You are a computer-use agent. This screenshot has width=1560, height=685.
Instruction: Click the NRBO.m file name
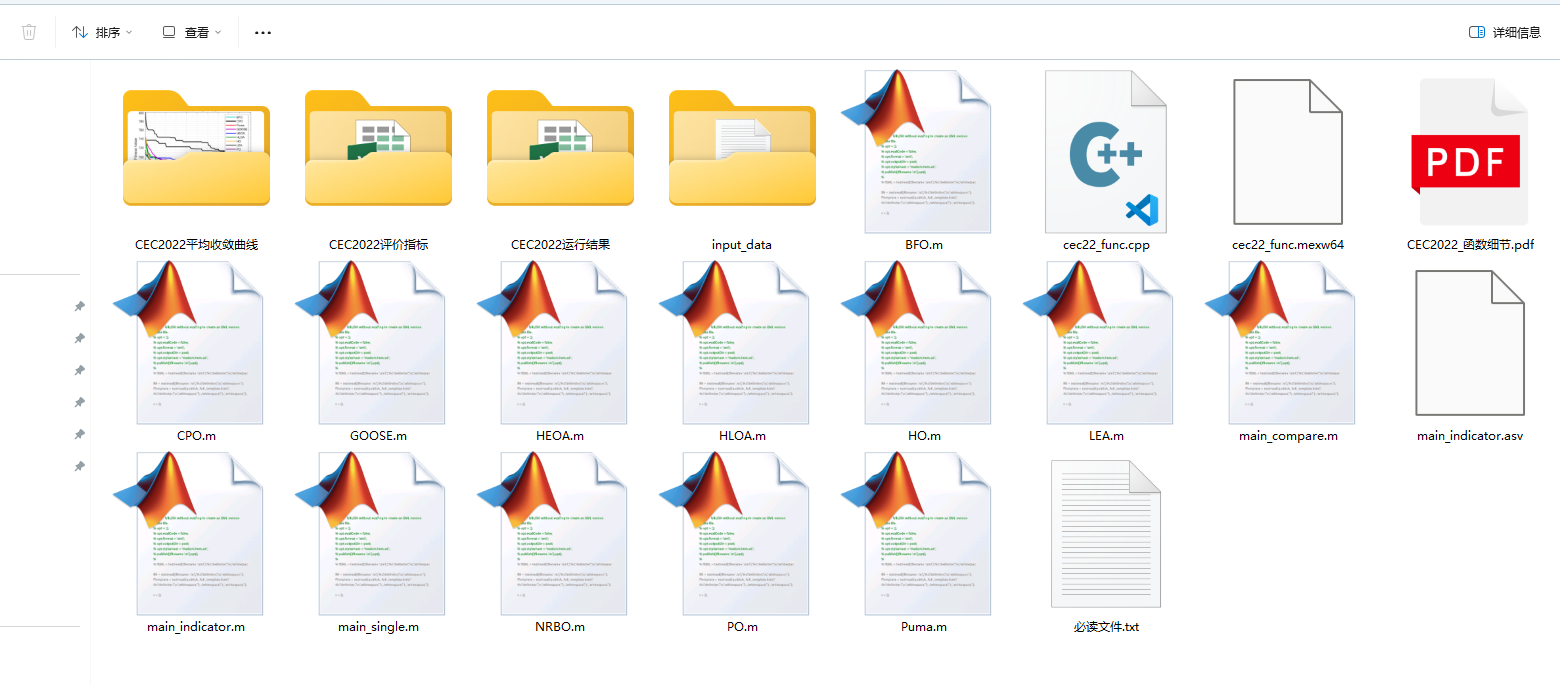[560, 627]
